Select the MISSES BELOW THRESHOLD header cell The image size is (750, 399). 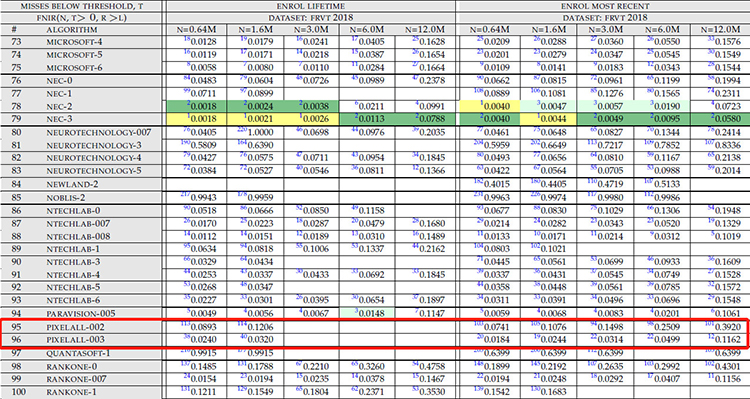81,6
